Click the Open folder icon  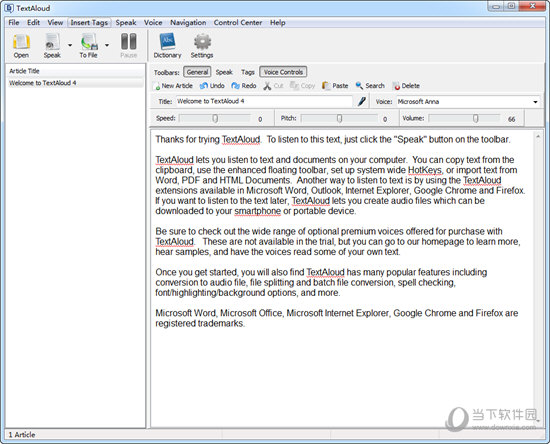[x=21, y=42]
